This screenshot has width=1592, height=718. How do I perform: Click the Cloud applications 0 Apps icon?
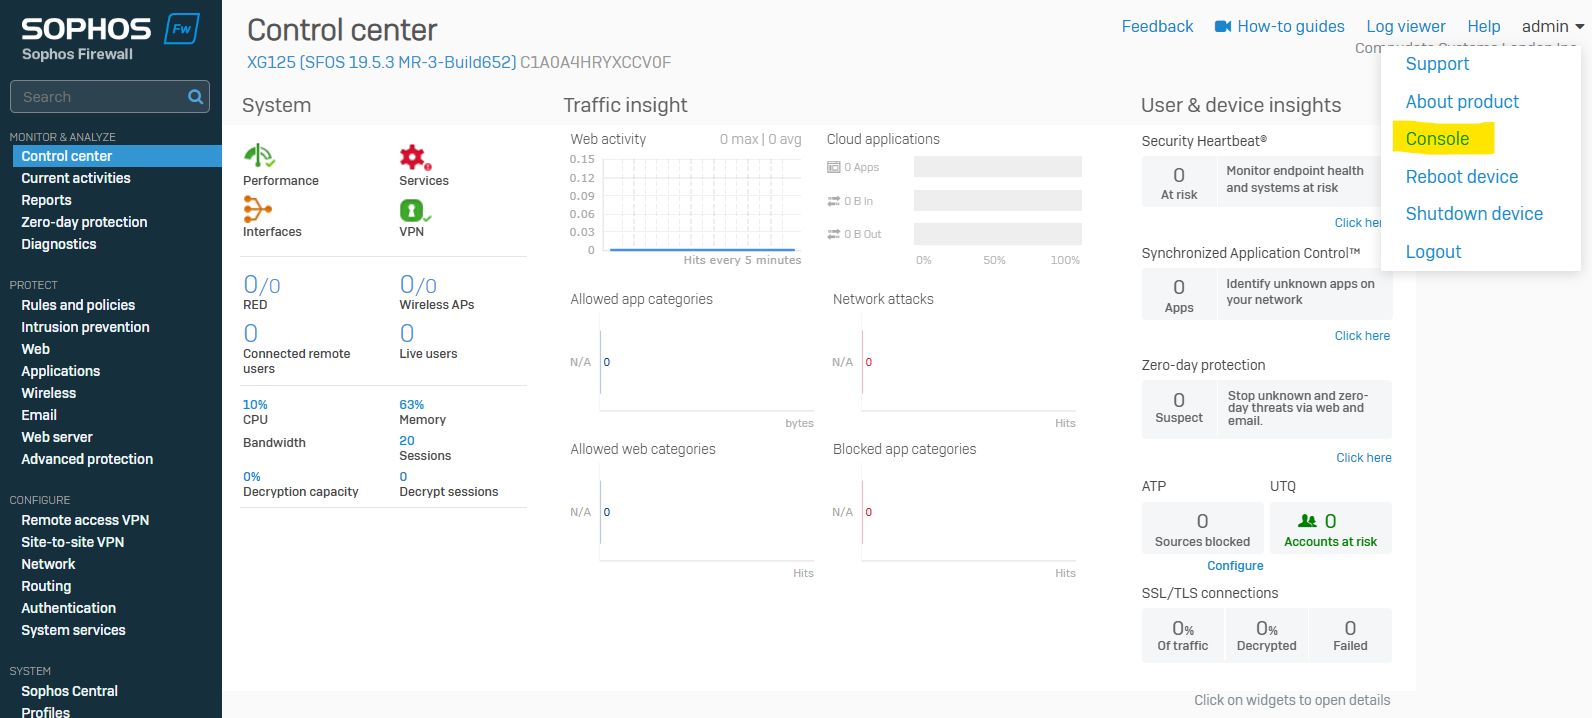tap(833, 167)
